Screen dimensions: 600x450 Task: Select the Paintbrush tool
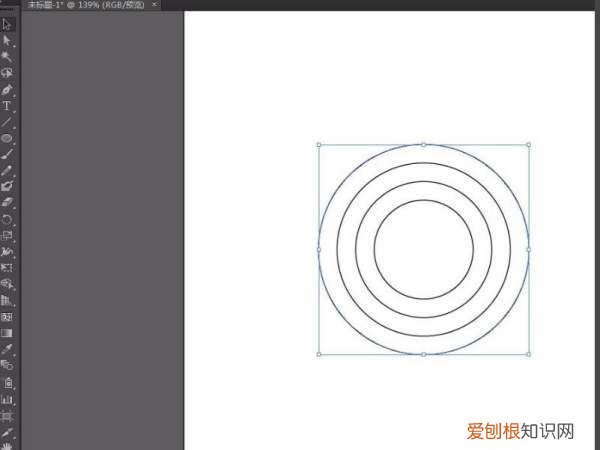point(7,154)
